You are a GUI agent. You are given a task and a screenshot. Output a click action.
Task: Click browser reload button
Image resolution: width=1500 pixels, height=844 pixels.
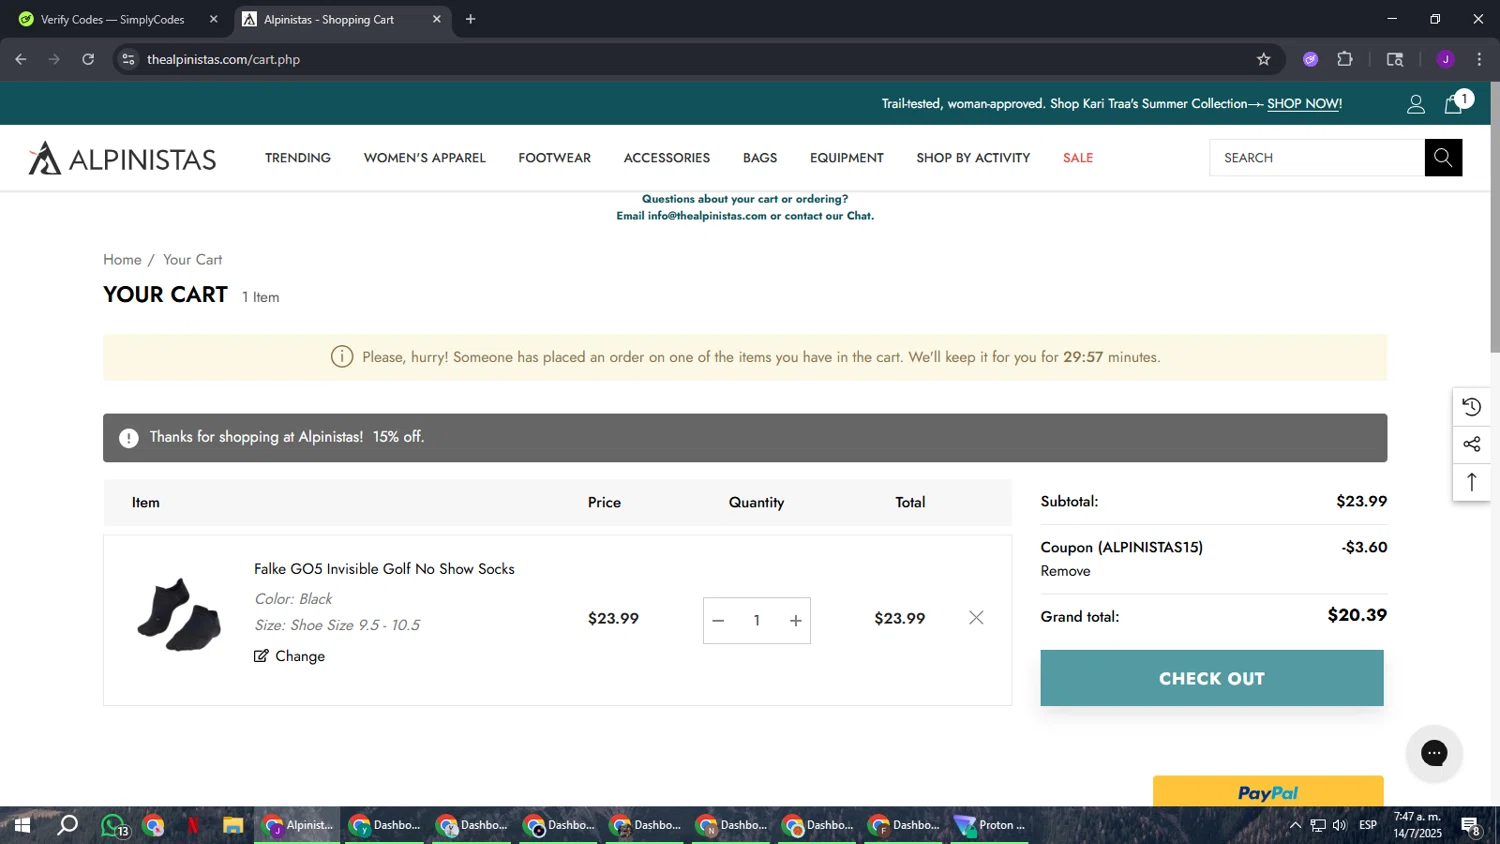[88, 59]
